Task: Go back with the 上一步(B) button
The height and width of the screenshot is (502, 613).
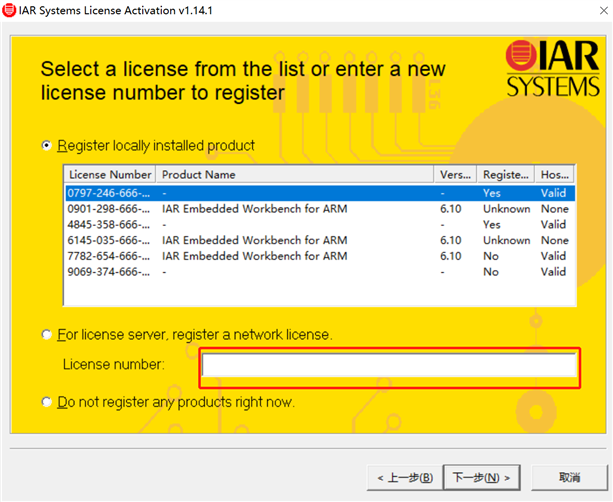Action: pos(405,477)
